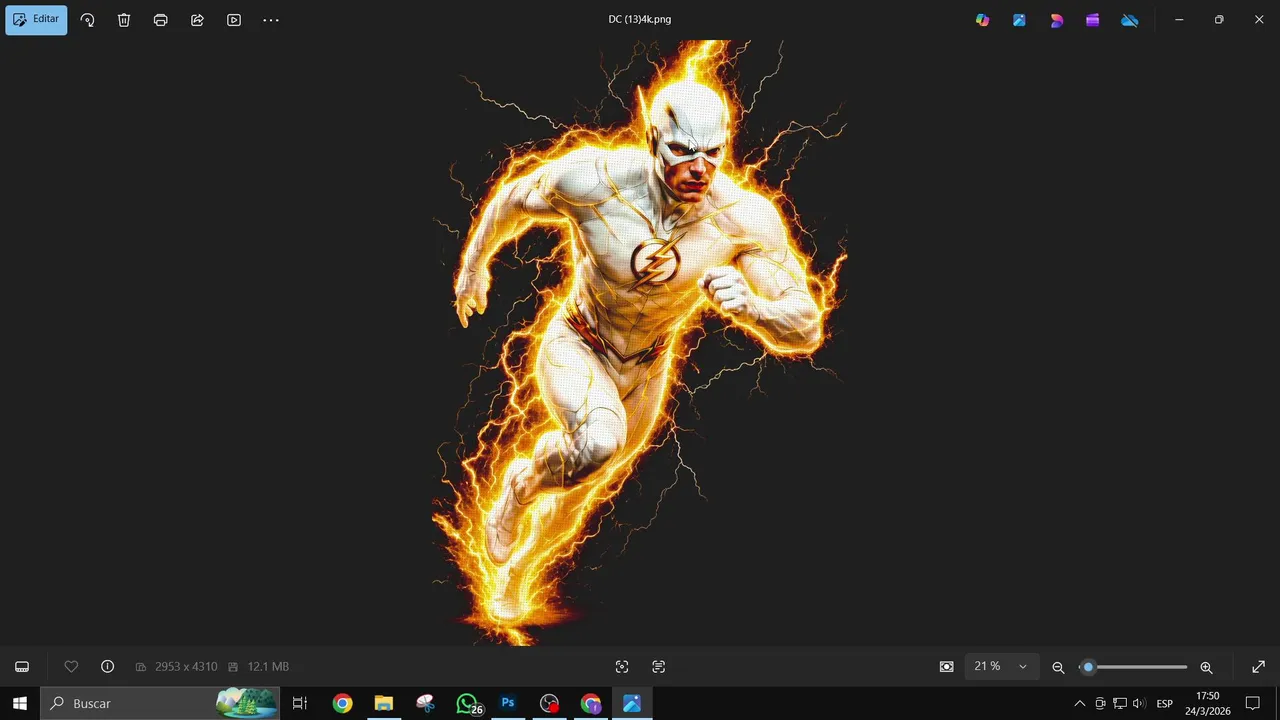Toggle the filmstrip view icon
1280x720 pixels.
pyautogui.click(x=22, y=667)
